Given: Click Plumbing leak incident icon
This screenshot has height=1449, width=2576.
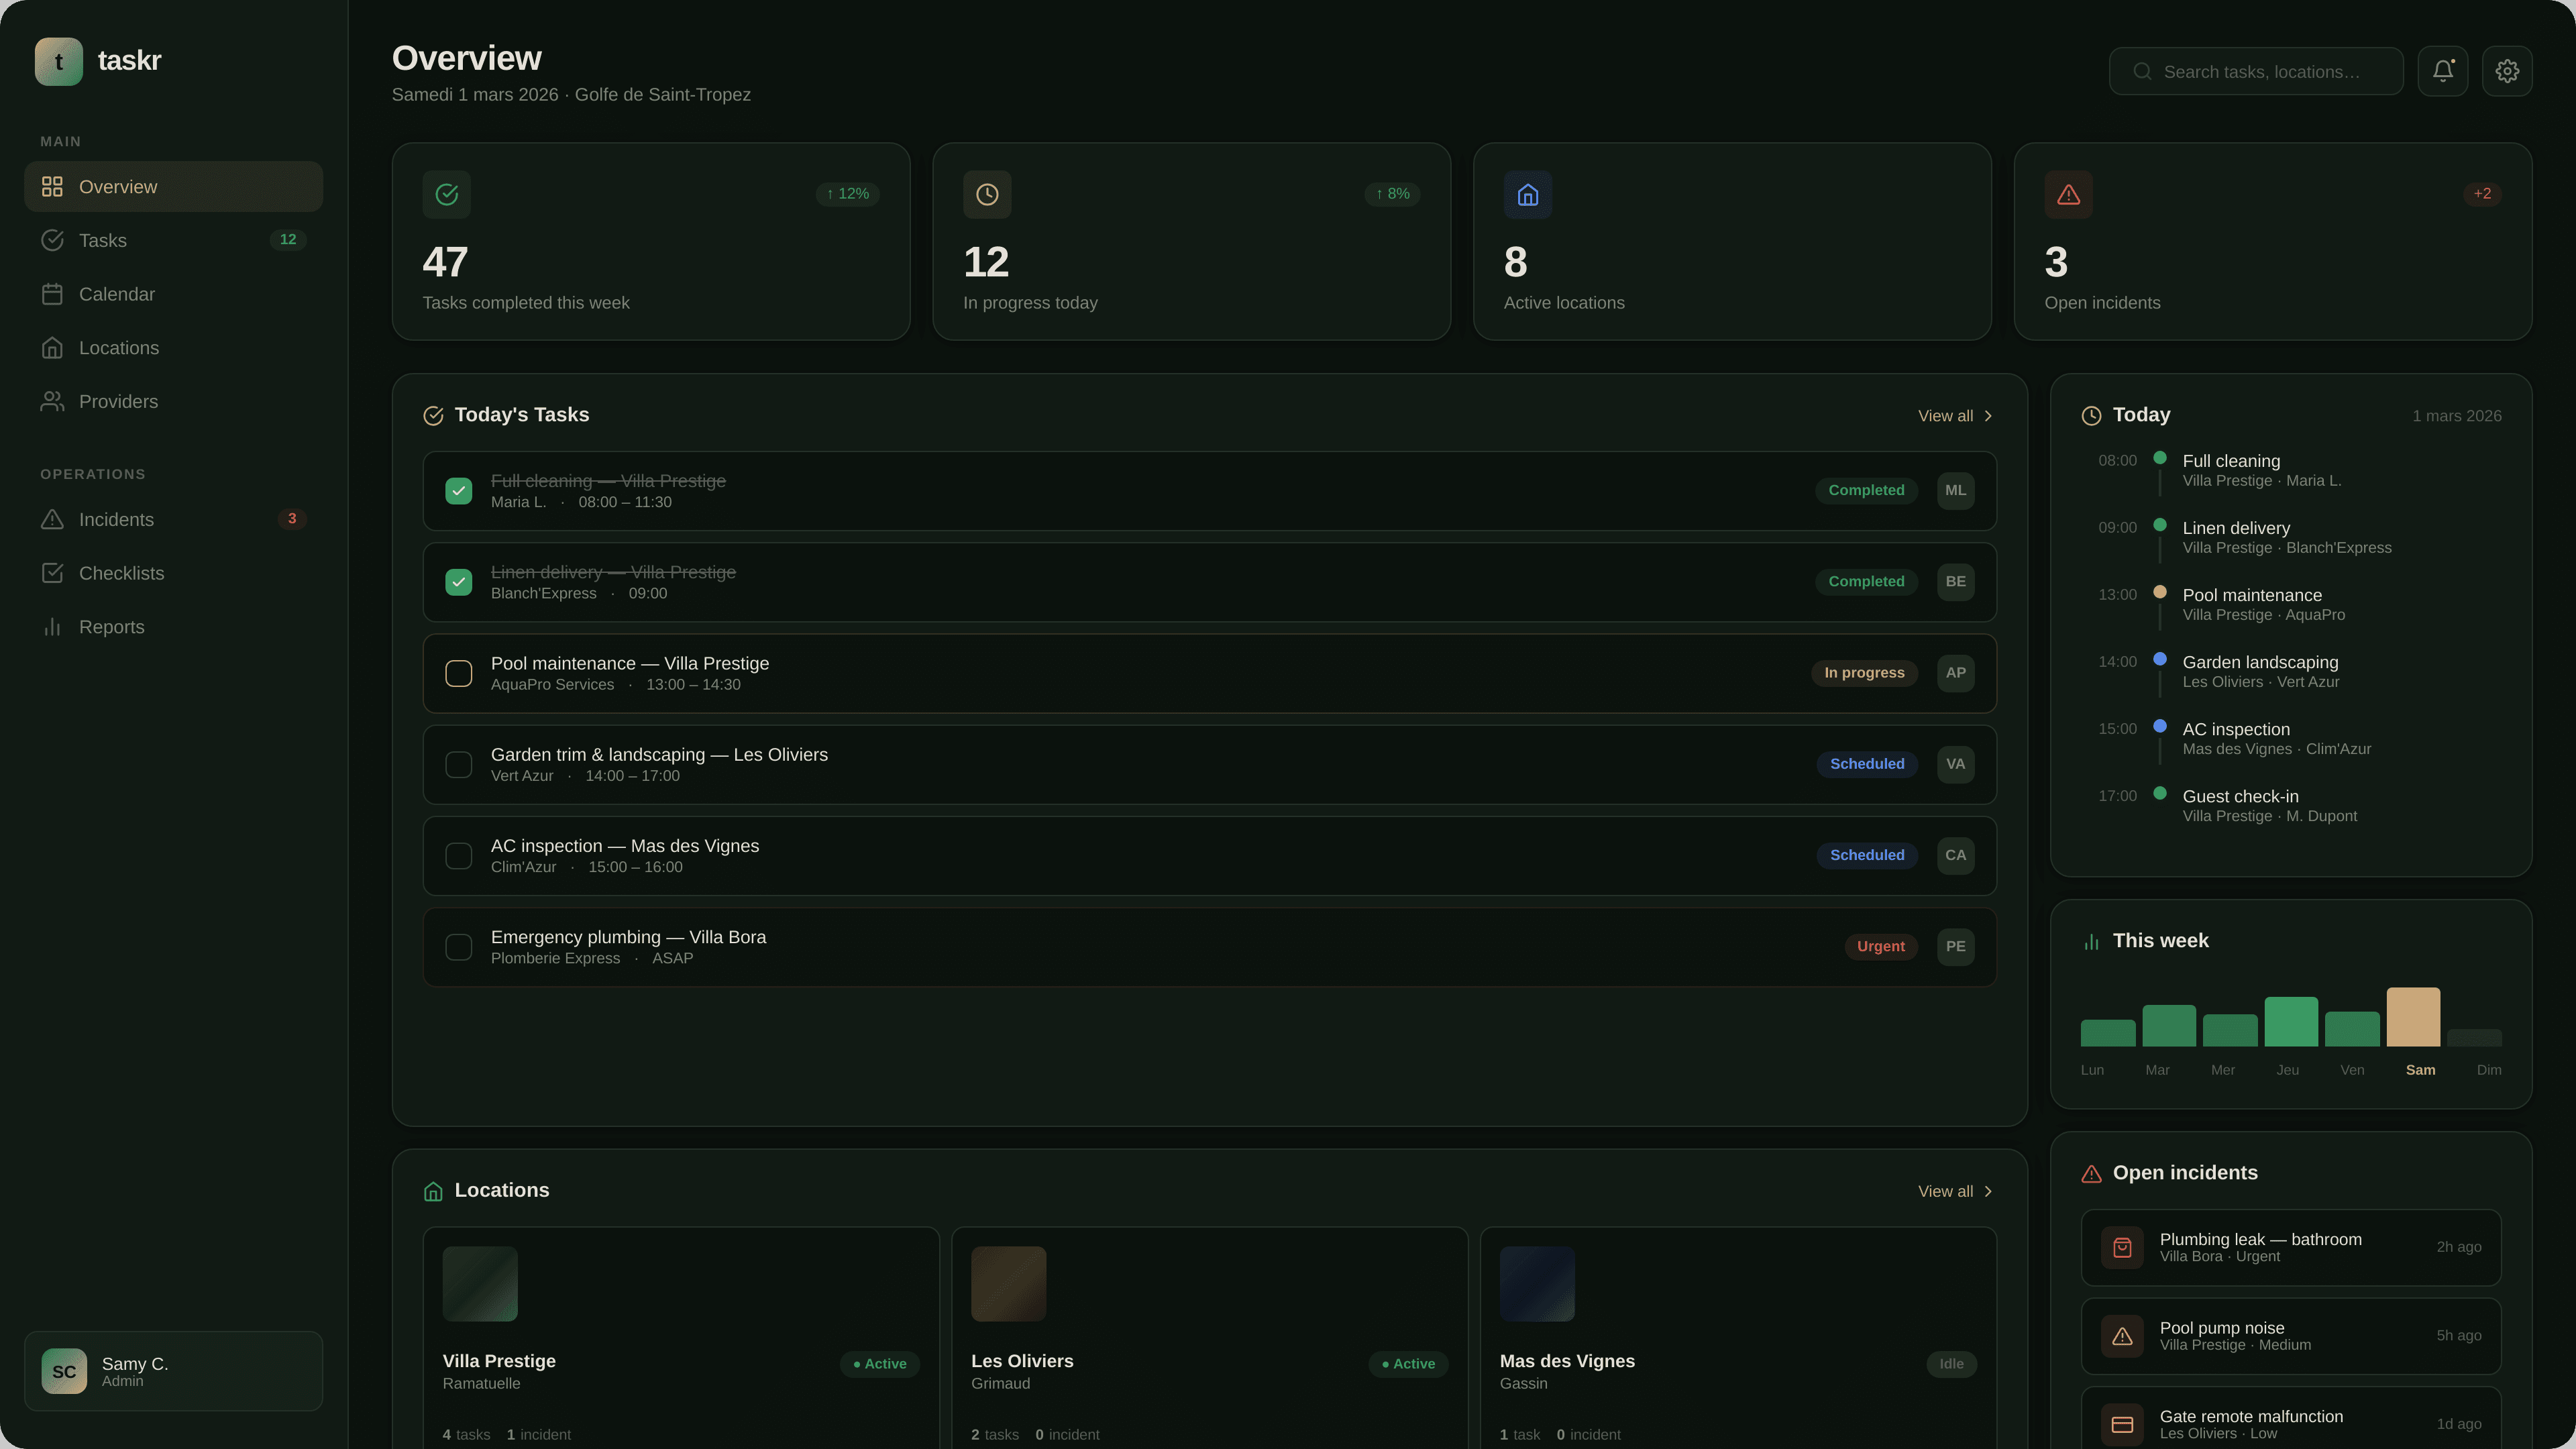Looking at the screenshot, I should (x=2122, y=1247).
